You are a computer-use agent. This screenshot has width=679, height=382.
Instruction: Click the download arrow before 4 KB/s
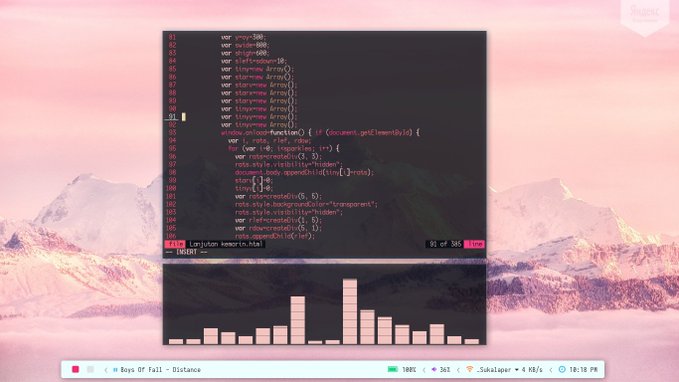coord(517,370)
